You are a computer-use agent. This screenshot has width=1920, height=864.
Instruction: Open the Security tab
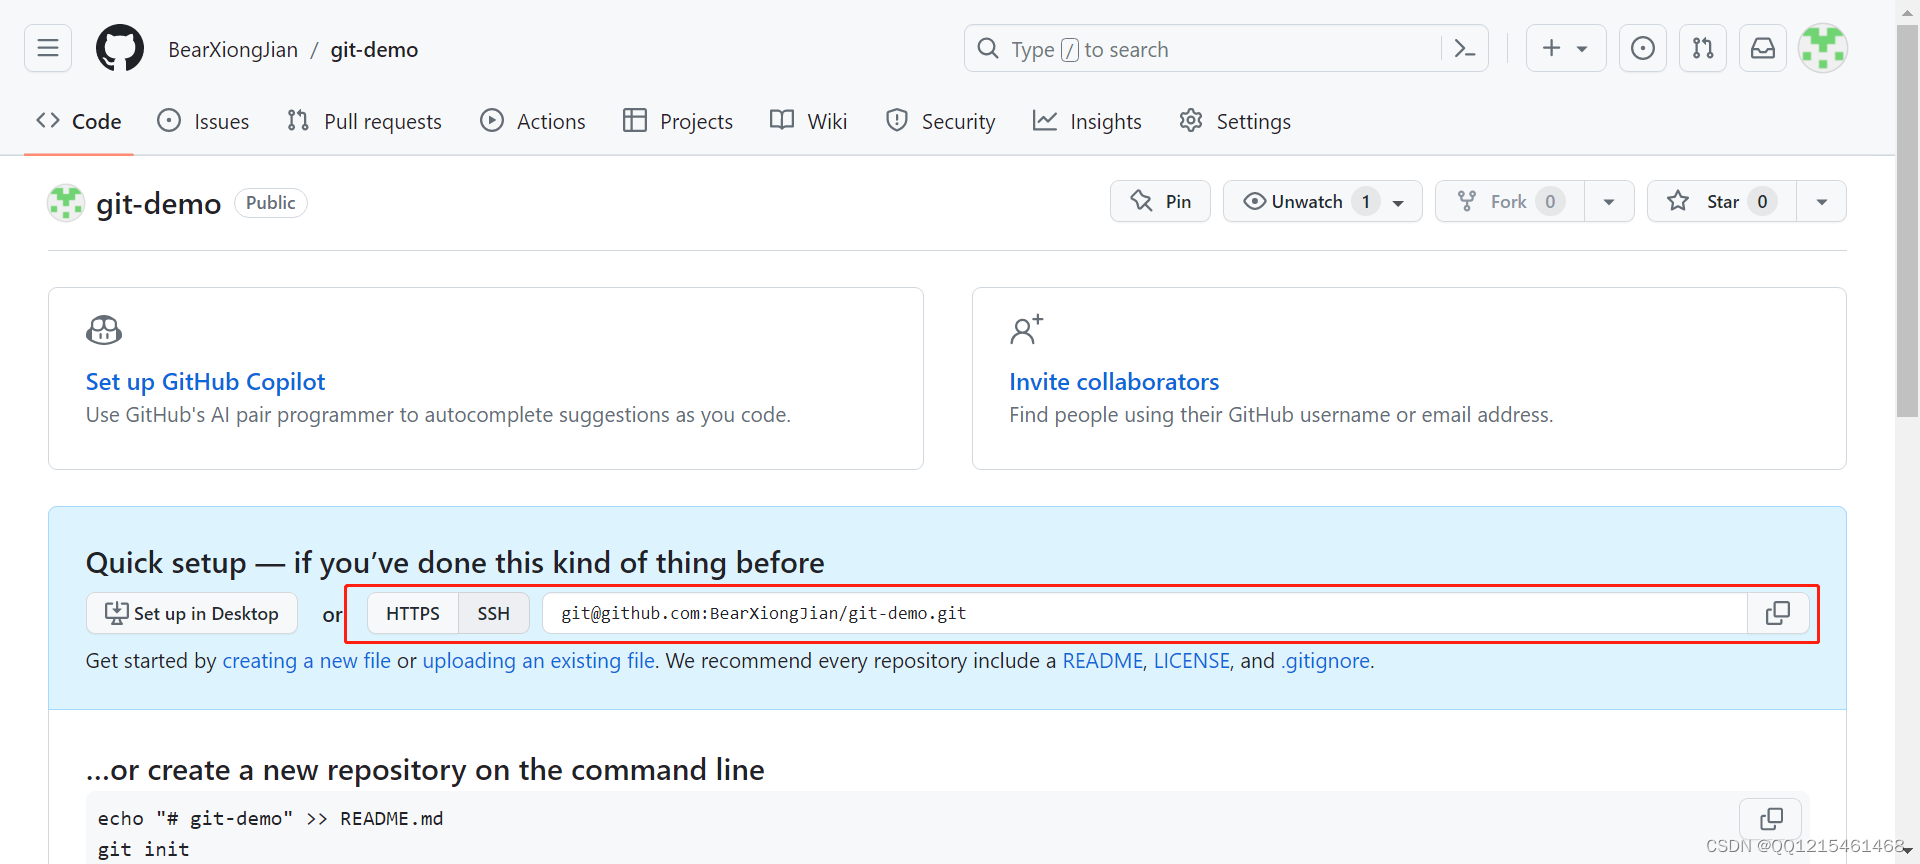pos(941,121)
